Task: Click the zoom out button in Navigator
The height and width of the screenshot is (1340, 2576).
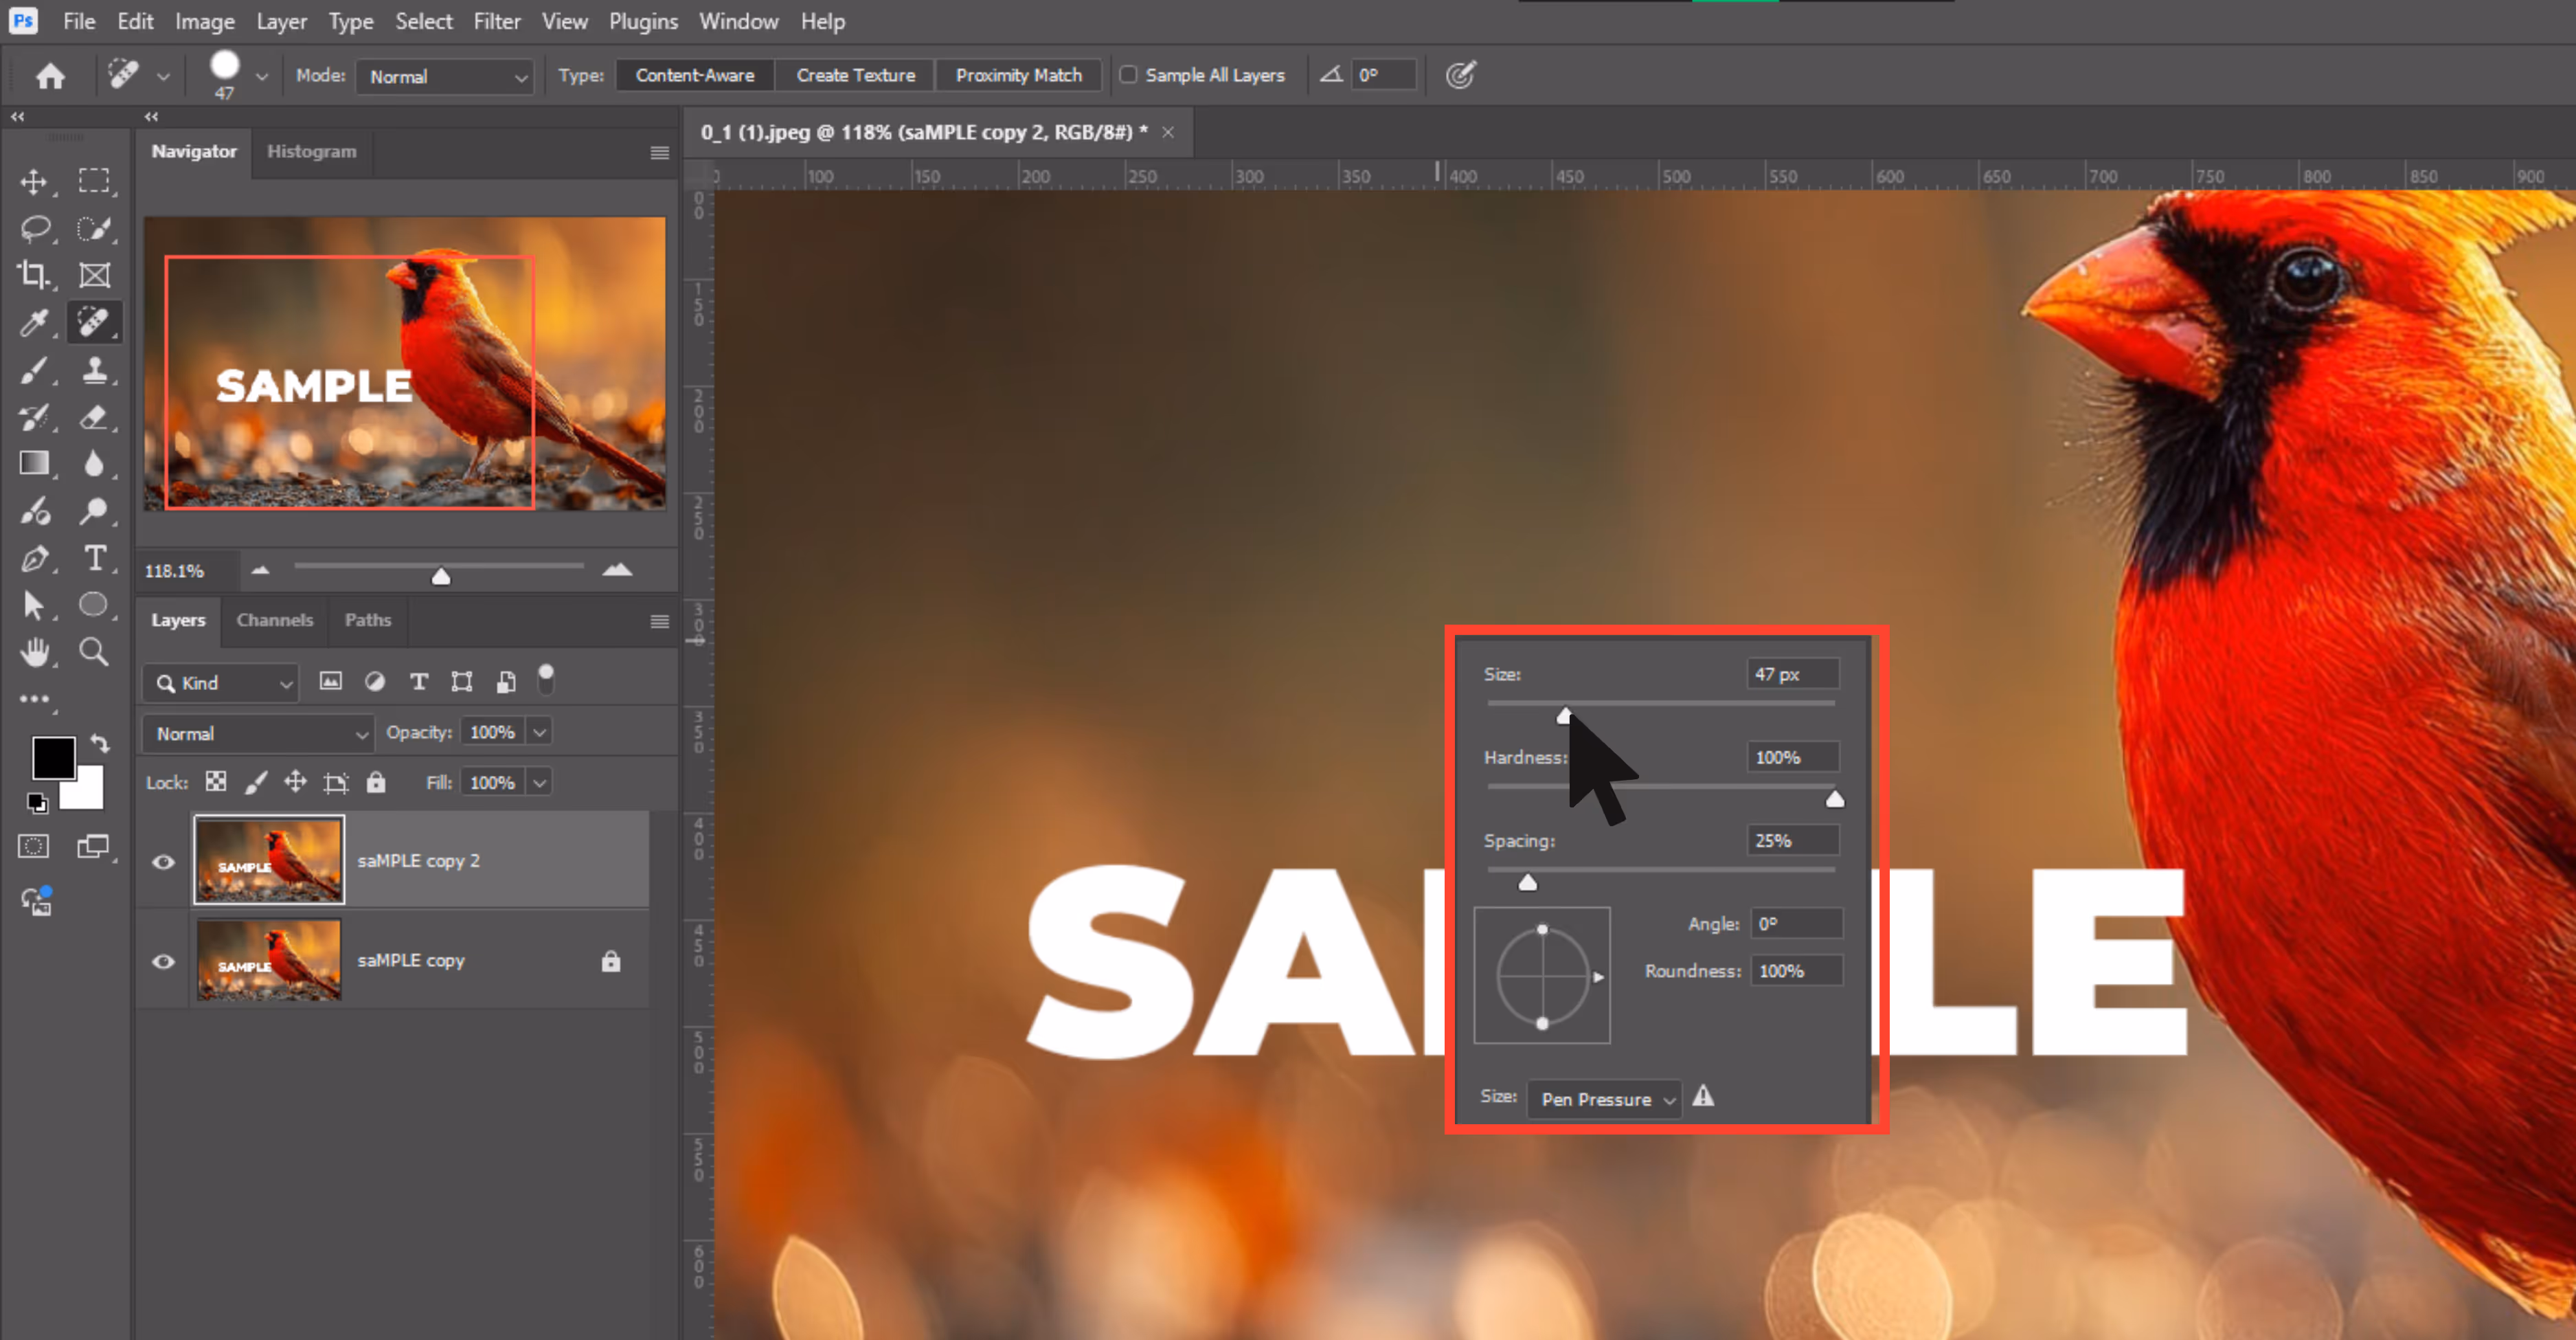Action: [x=260, y=570]
